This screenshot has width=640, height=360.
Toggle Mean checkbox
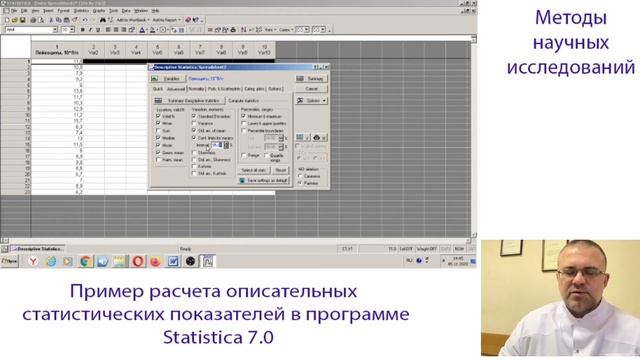tap(158, 123)
